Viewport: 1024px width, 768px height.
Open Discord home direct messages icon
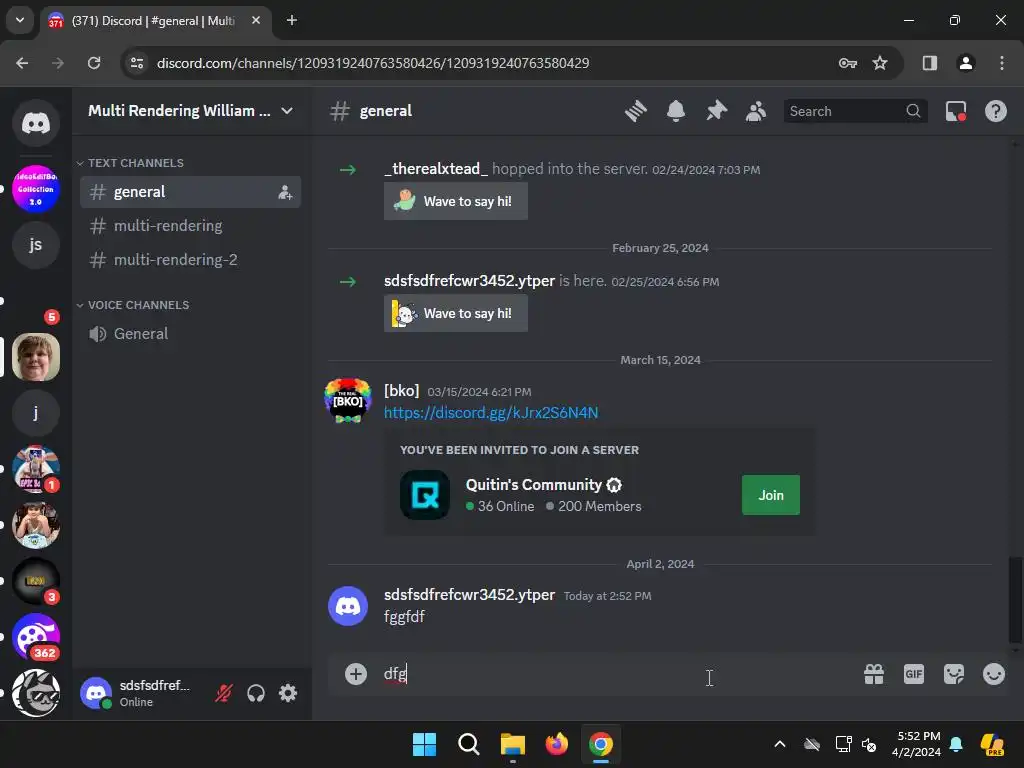pyautogui.click(x=36, y=123)
